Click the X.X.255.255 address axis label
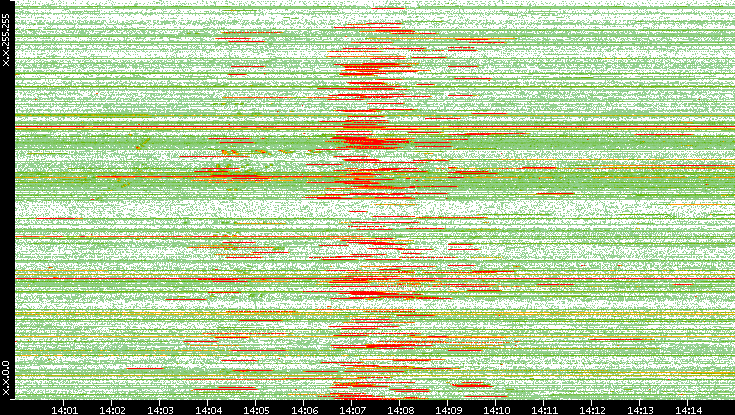 pos(7,40)
